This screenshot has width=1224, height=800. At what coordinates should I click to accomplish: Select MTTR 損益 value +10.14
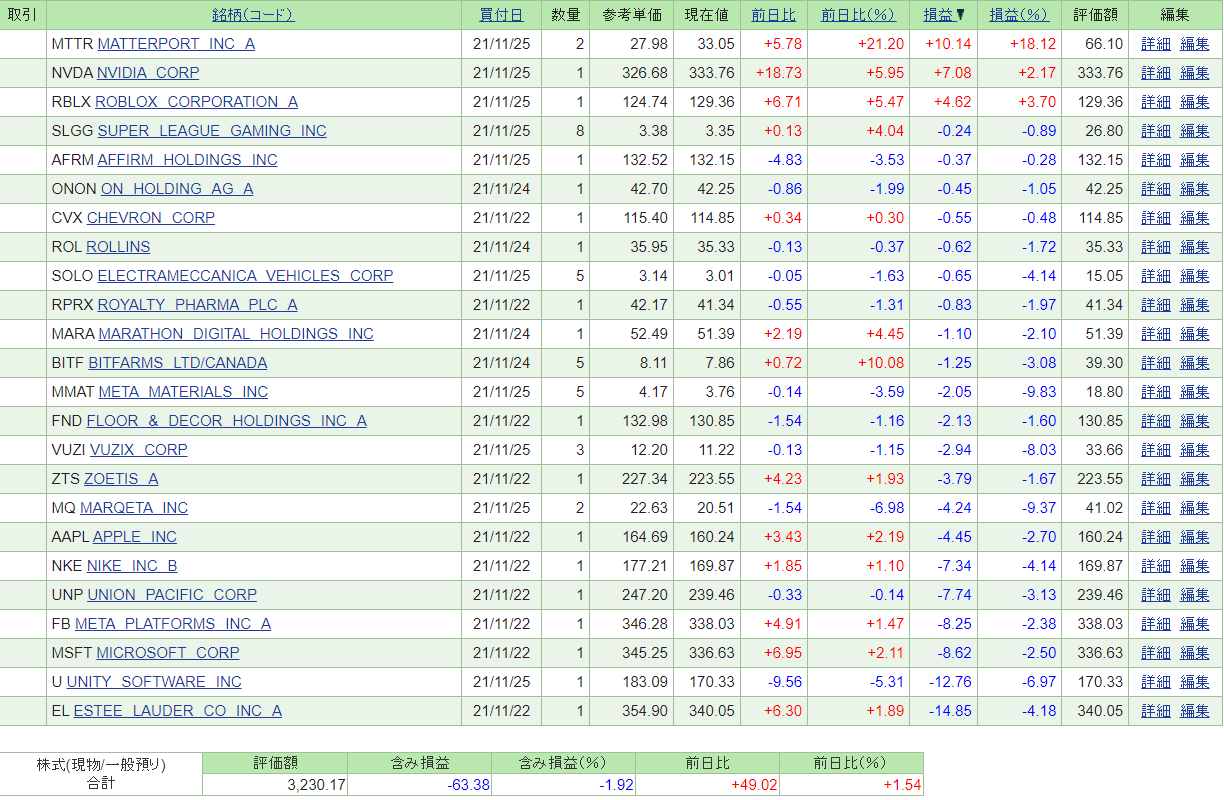click(948, 44)
